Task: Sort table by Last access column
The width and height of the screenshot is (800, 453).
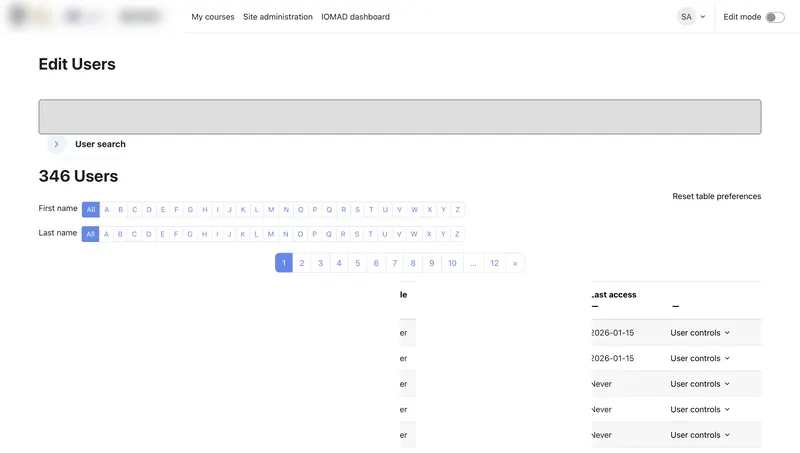Action: [x=614, y=295]
